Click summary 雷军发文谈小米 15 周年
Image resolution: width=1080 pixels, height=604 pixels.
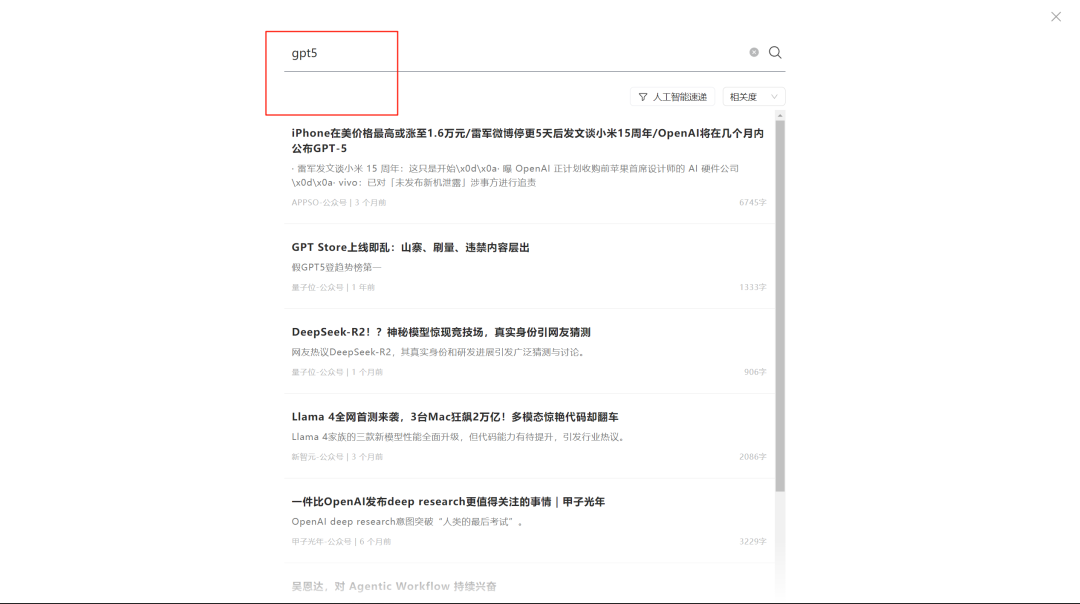coord(515,176)
